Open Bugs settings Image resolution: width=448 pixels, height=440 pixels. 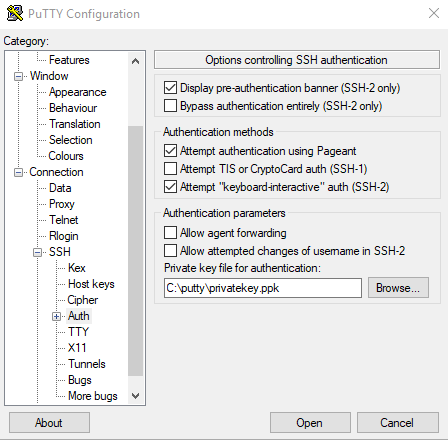80,380
